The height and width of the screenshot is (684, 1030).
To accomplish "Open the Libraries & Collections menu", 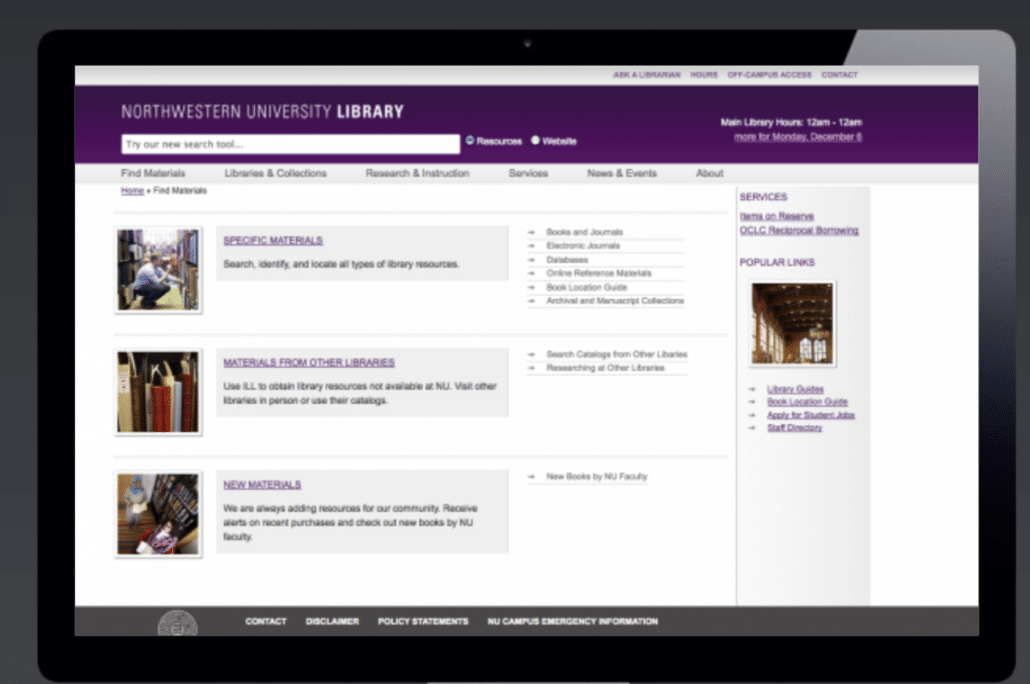I will click(x=275, y=173).
